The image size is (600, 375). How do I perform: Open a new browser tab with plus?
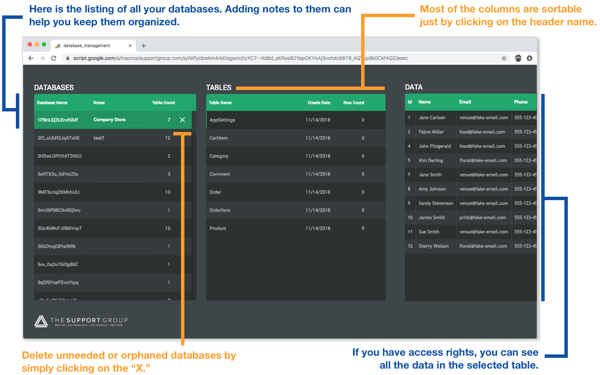(x=143, y=46)
